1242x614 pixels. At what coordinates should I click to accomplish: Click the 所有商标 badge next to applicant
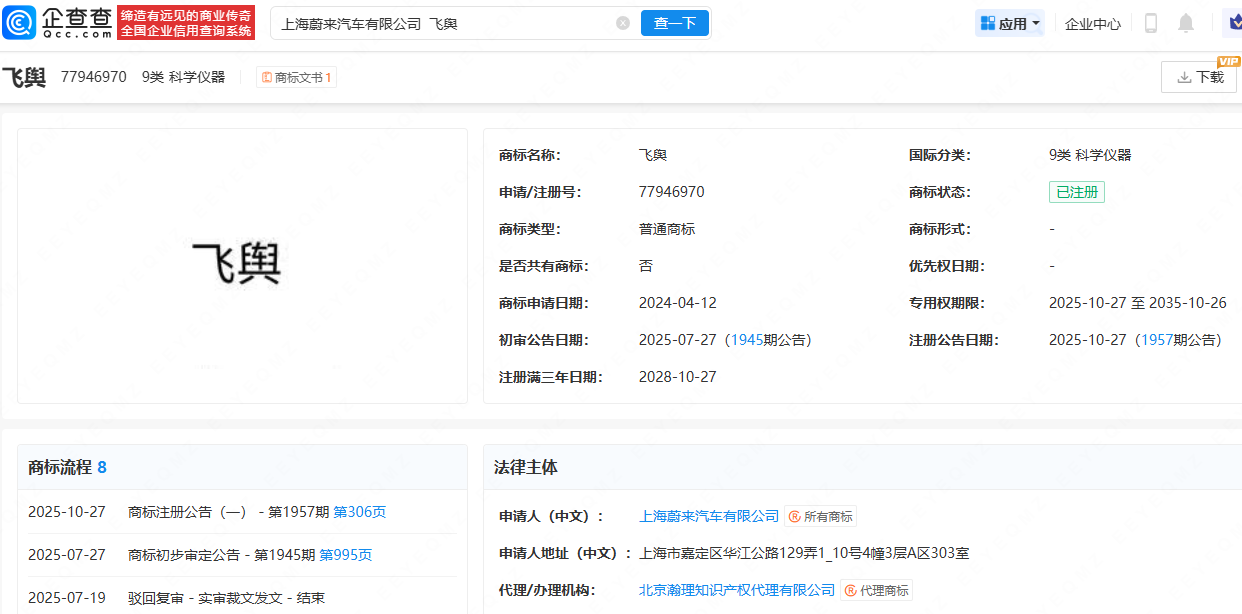[x=821, y=516]
